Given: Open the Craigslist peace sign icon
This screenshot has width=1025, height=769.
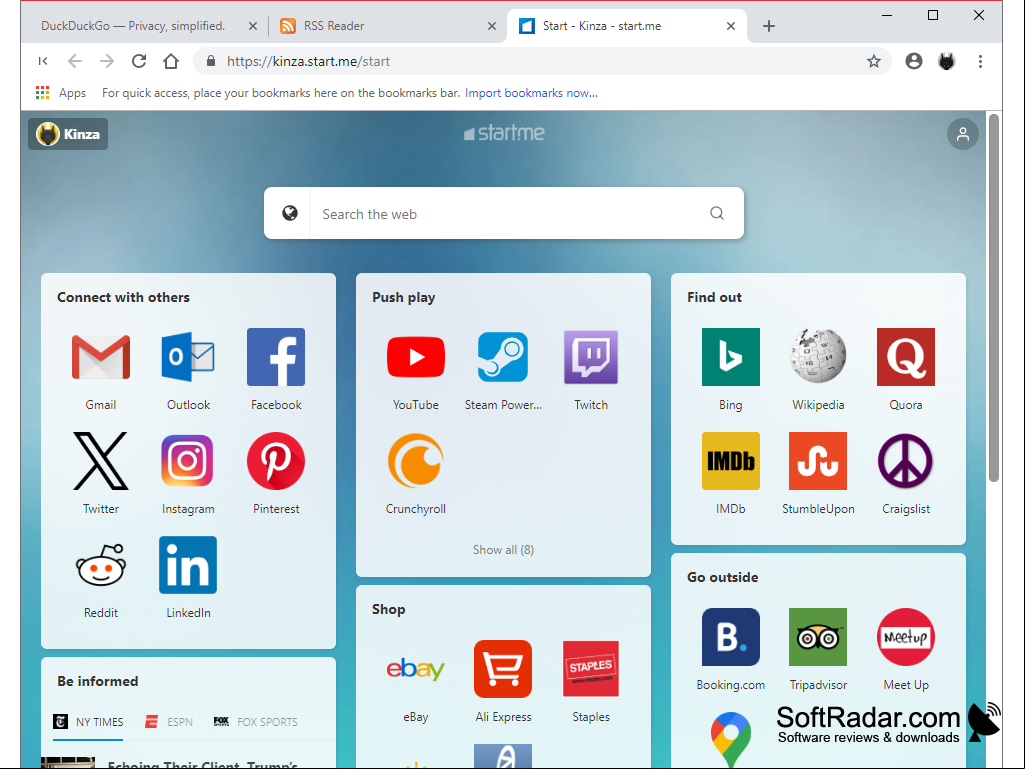Looking at the screenshot, I should (x=906, y=461).
